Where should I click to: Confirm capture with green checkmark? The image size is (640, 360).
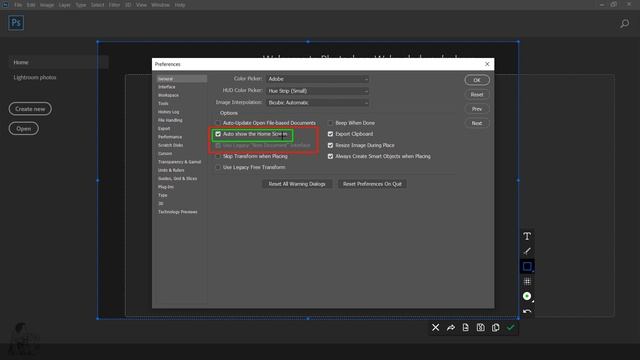tap(510, 328)
